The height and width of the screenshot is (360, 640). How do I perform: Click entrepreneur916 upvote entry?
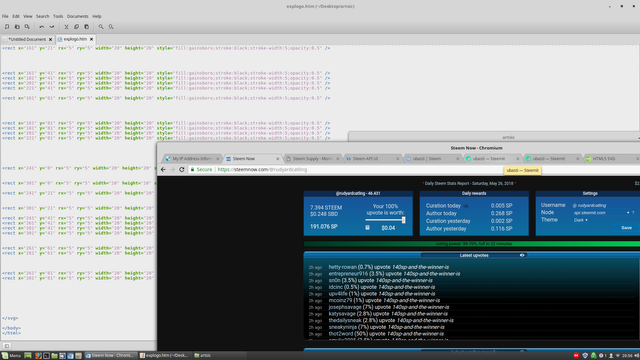tap(394, 273)
